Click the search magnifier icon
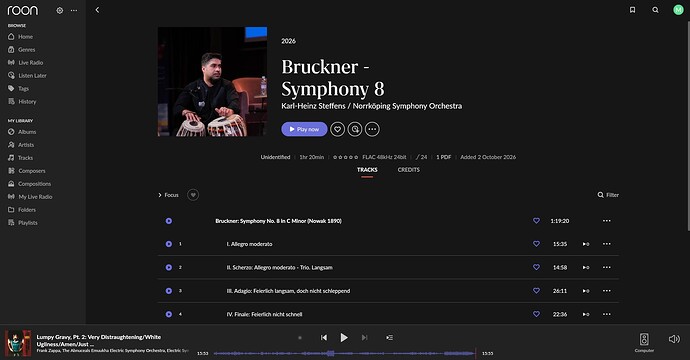The height and width of the screenshot is (360, 690). point(655,10)
